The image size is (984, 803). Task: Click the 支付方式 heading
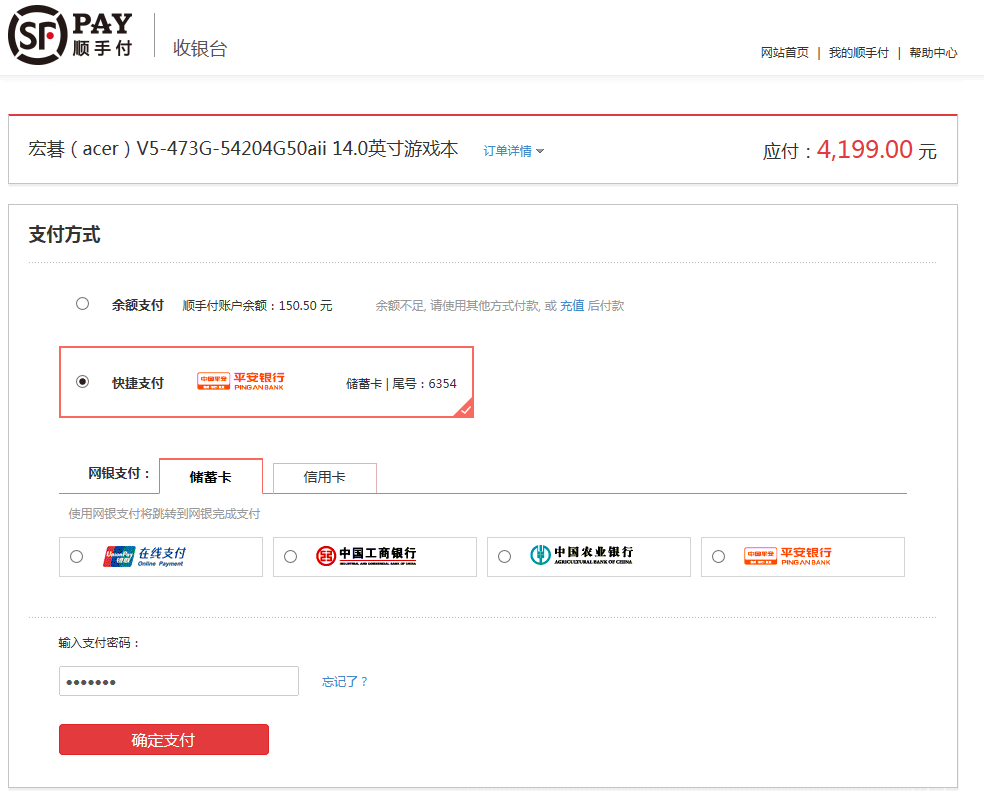[65, 235]
